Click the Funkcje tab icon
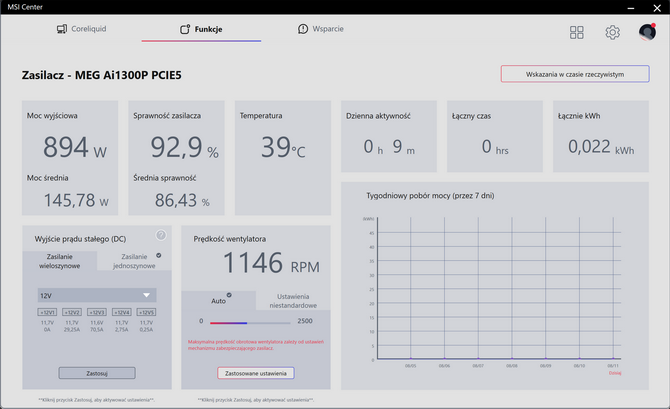 tap(185, 29)
